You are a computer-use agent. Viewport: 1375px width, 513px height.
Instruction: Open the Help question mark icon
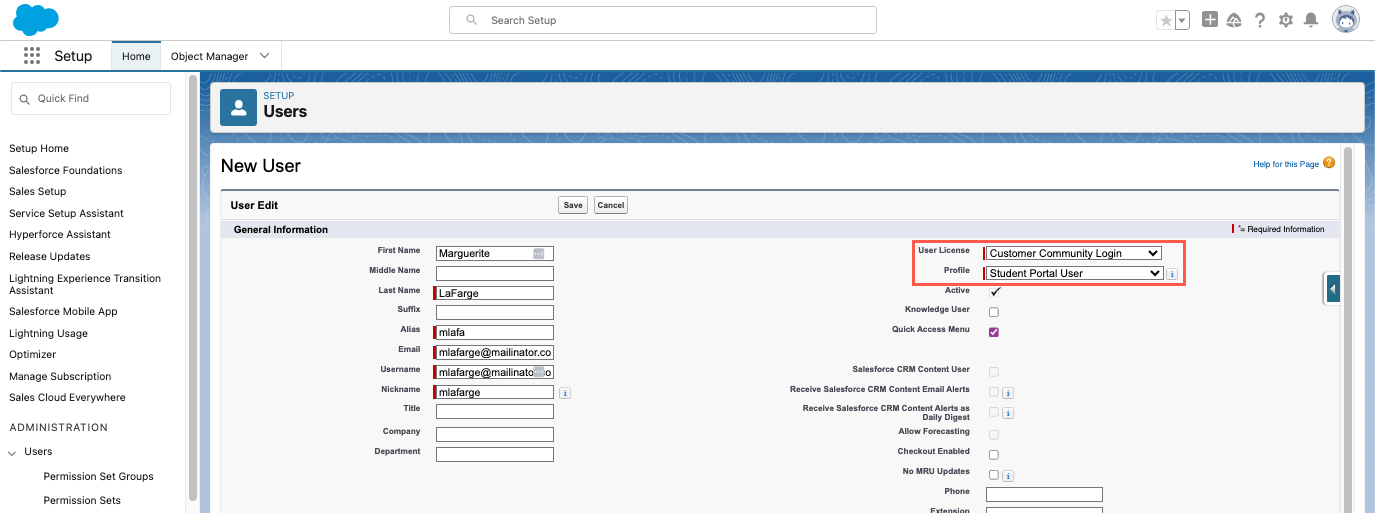click(1260, 20)
